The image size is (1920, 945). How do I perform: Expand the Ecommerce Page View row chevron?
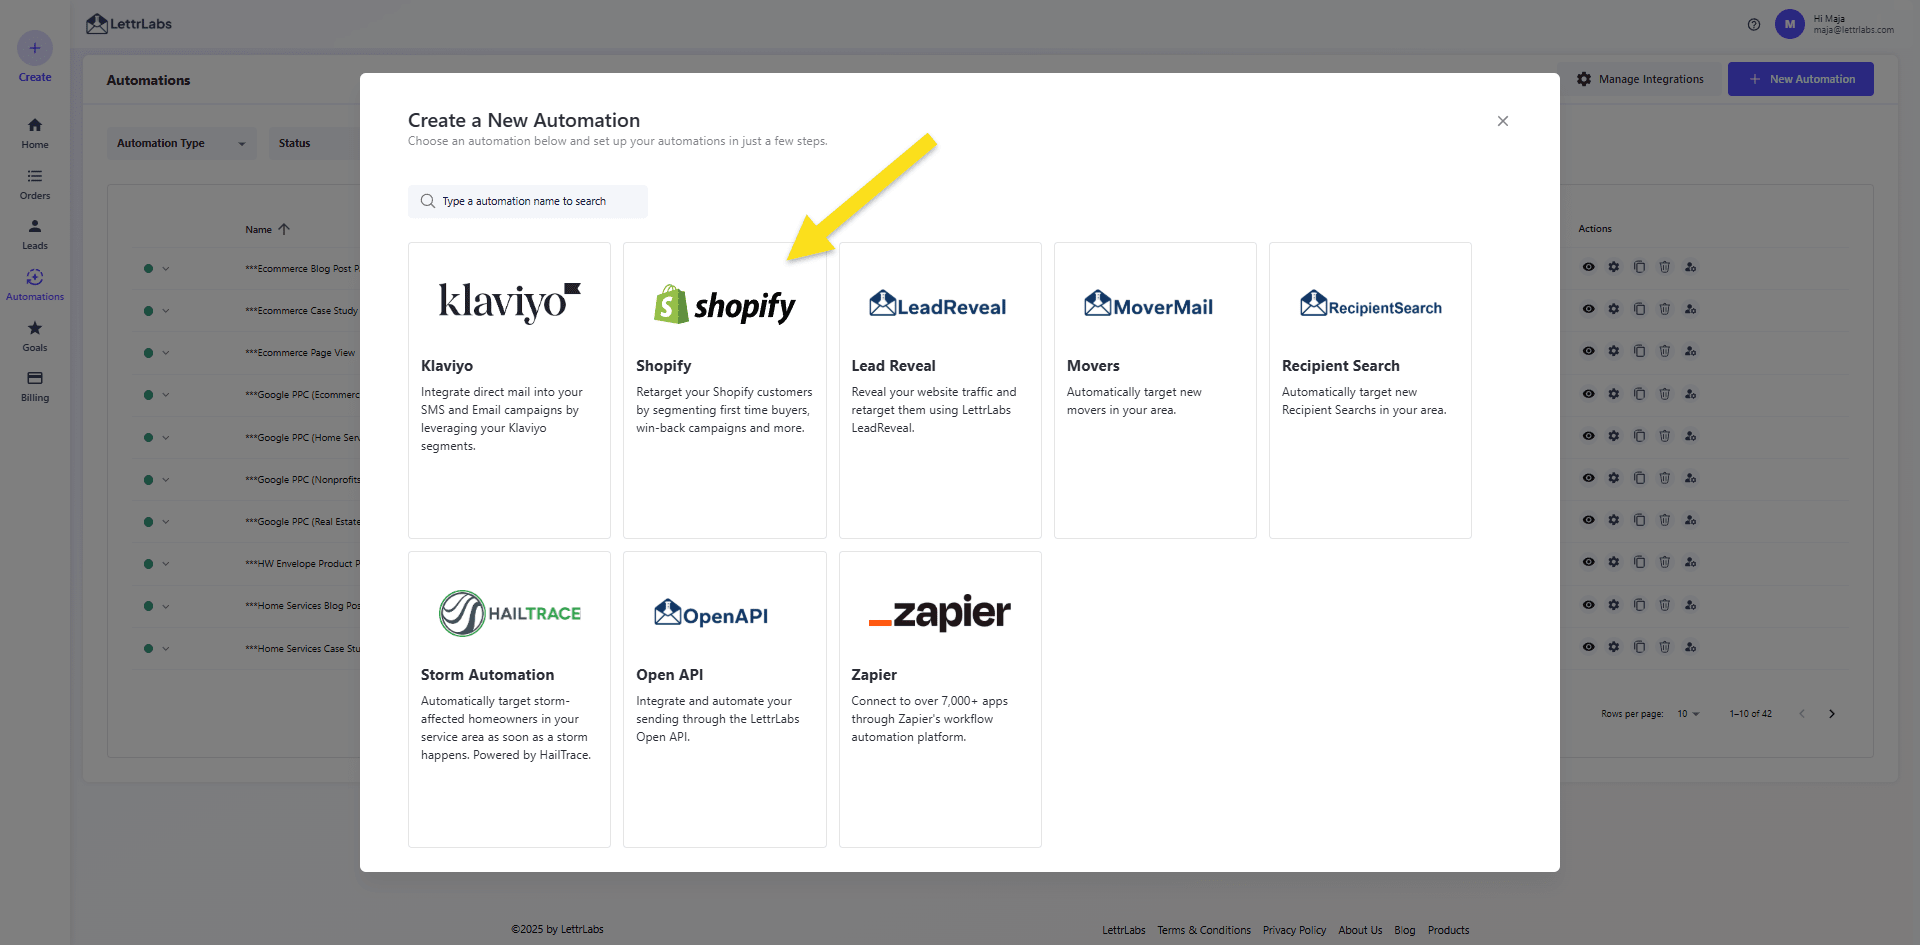click(166, 353)
